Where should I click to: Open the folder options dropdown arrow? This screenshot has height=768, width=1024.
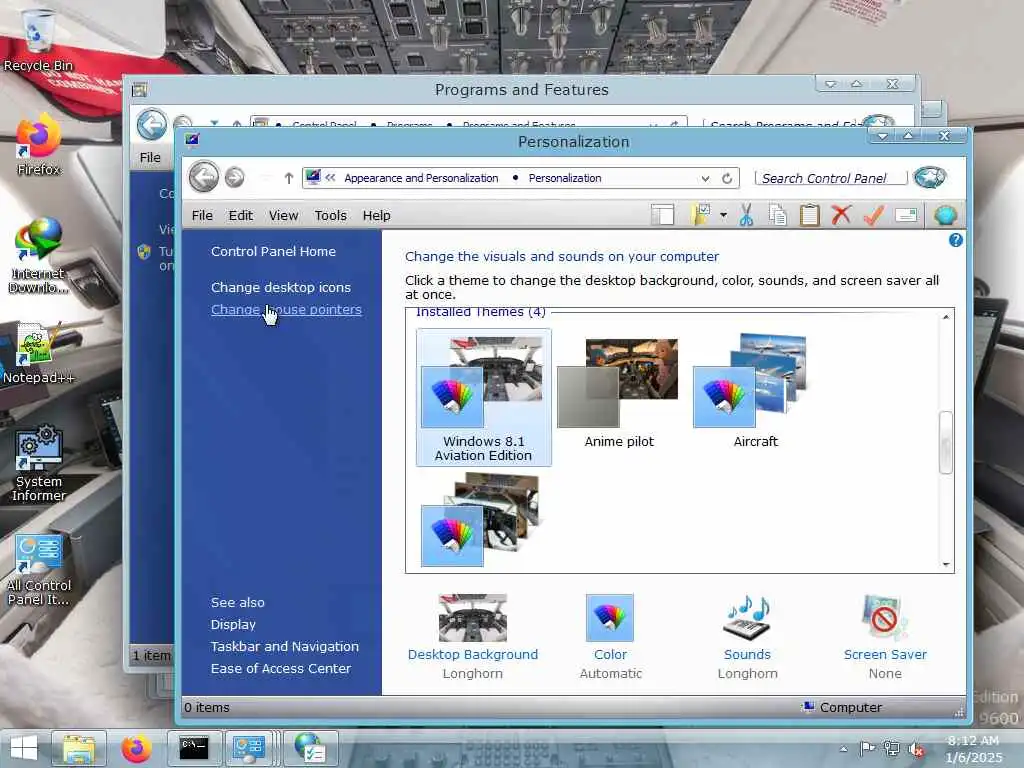724,215
